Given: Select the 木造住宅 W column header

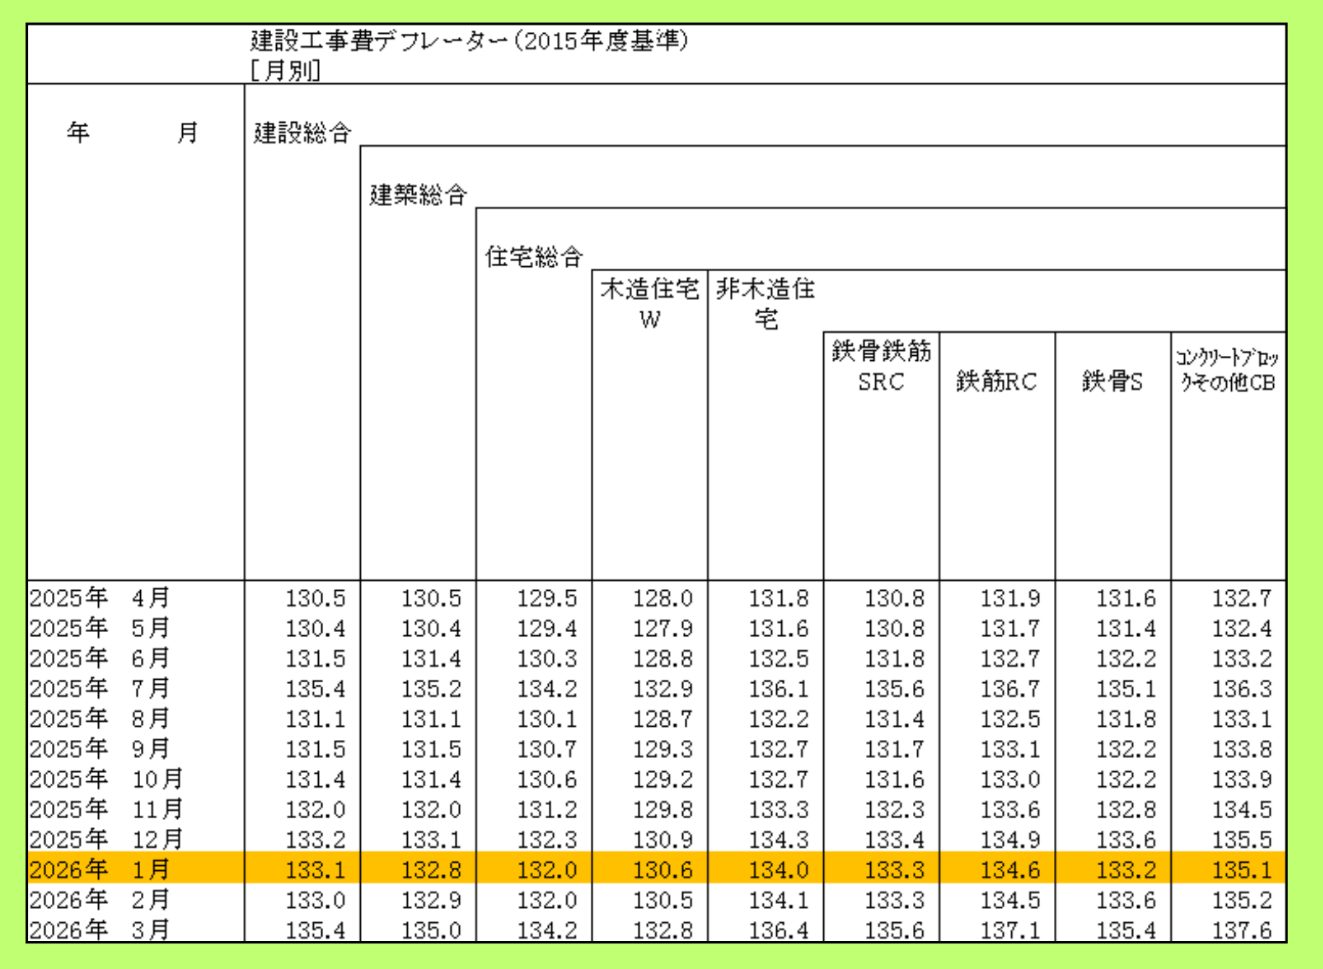Looking at the screenshot, I should tap(650, 304).
